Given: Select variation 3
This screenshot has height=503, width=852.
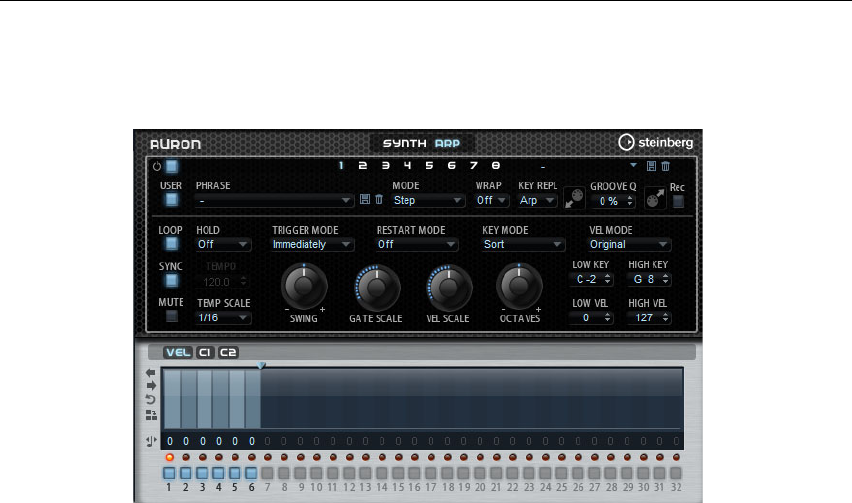Looking at the screenshot, I should (x=385, y=166).
